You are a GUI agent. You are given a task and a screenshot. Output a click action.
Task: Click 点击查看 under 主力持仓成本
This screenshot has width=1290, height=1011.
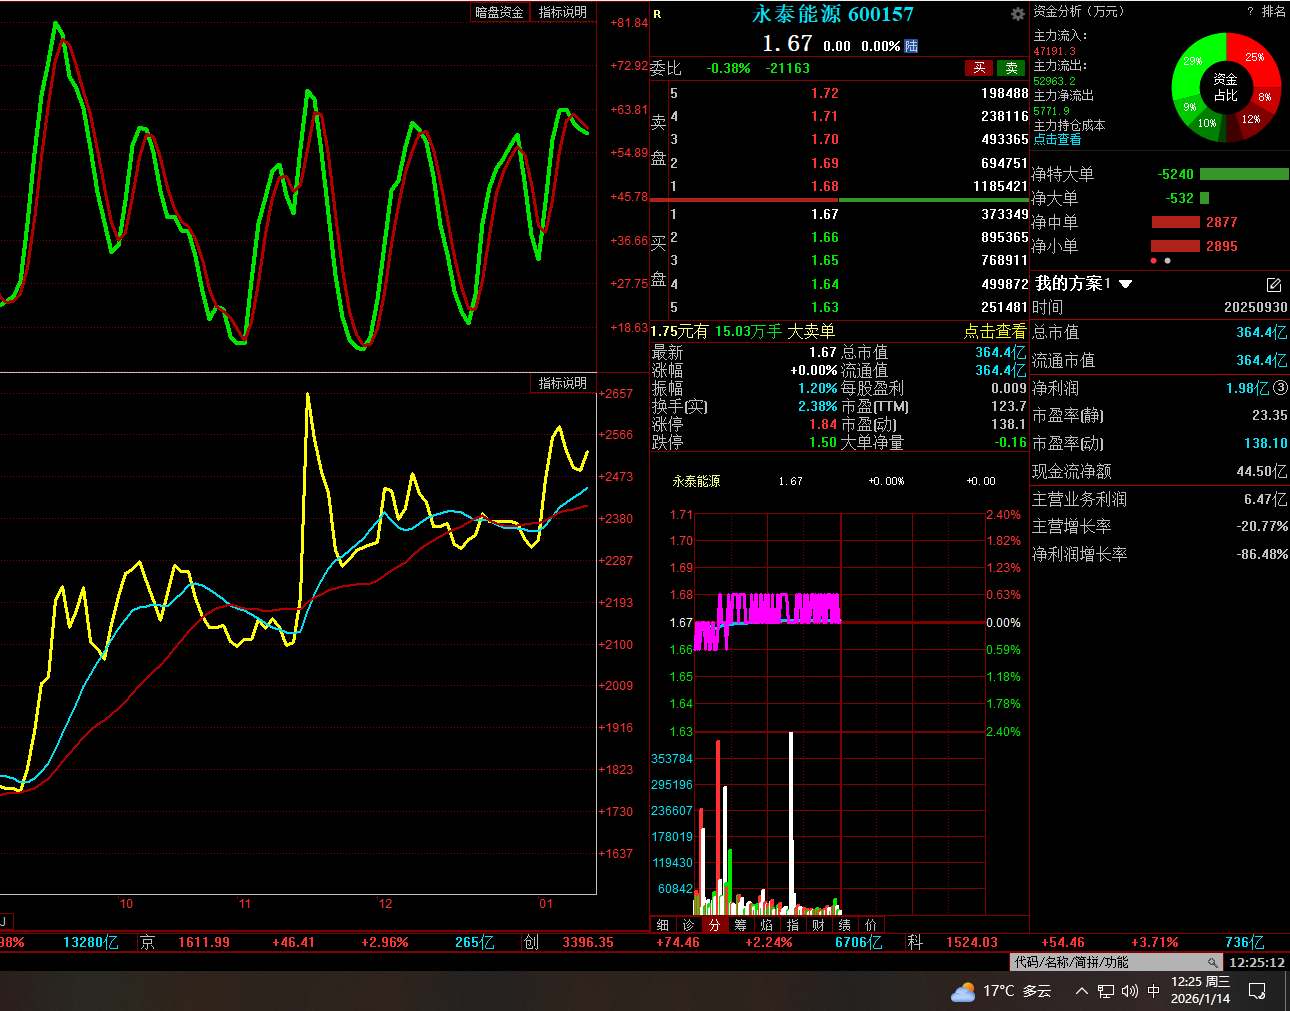(x=1057, y=140)
